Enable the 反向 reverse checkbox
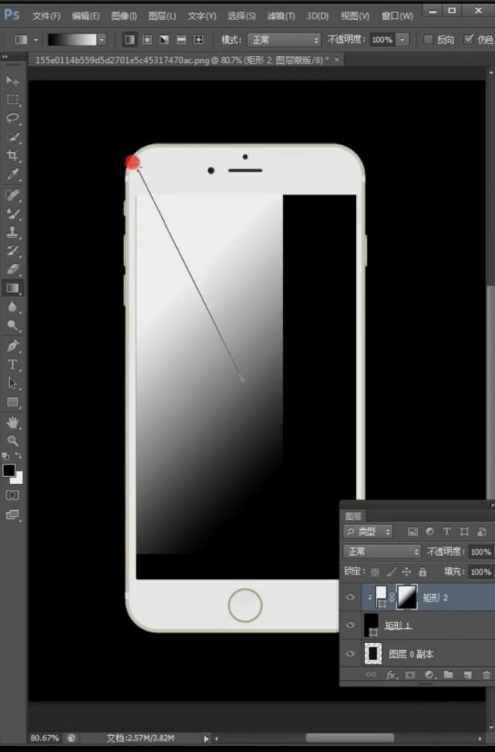 (x=428, y=40)
